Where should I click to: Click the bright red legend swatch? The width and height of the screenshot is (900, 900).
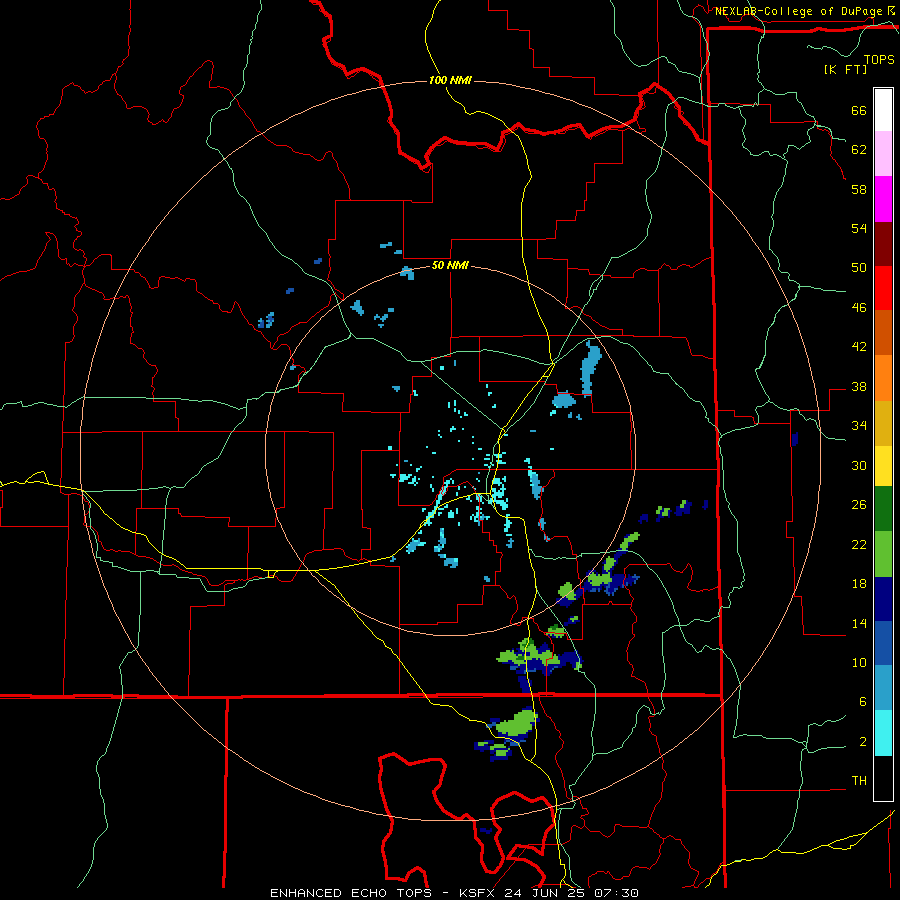click(883, 288)
